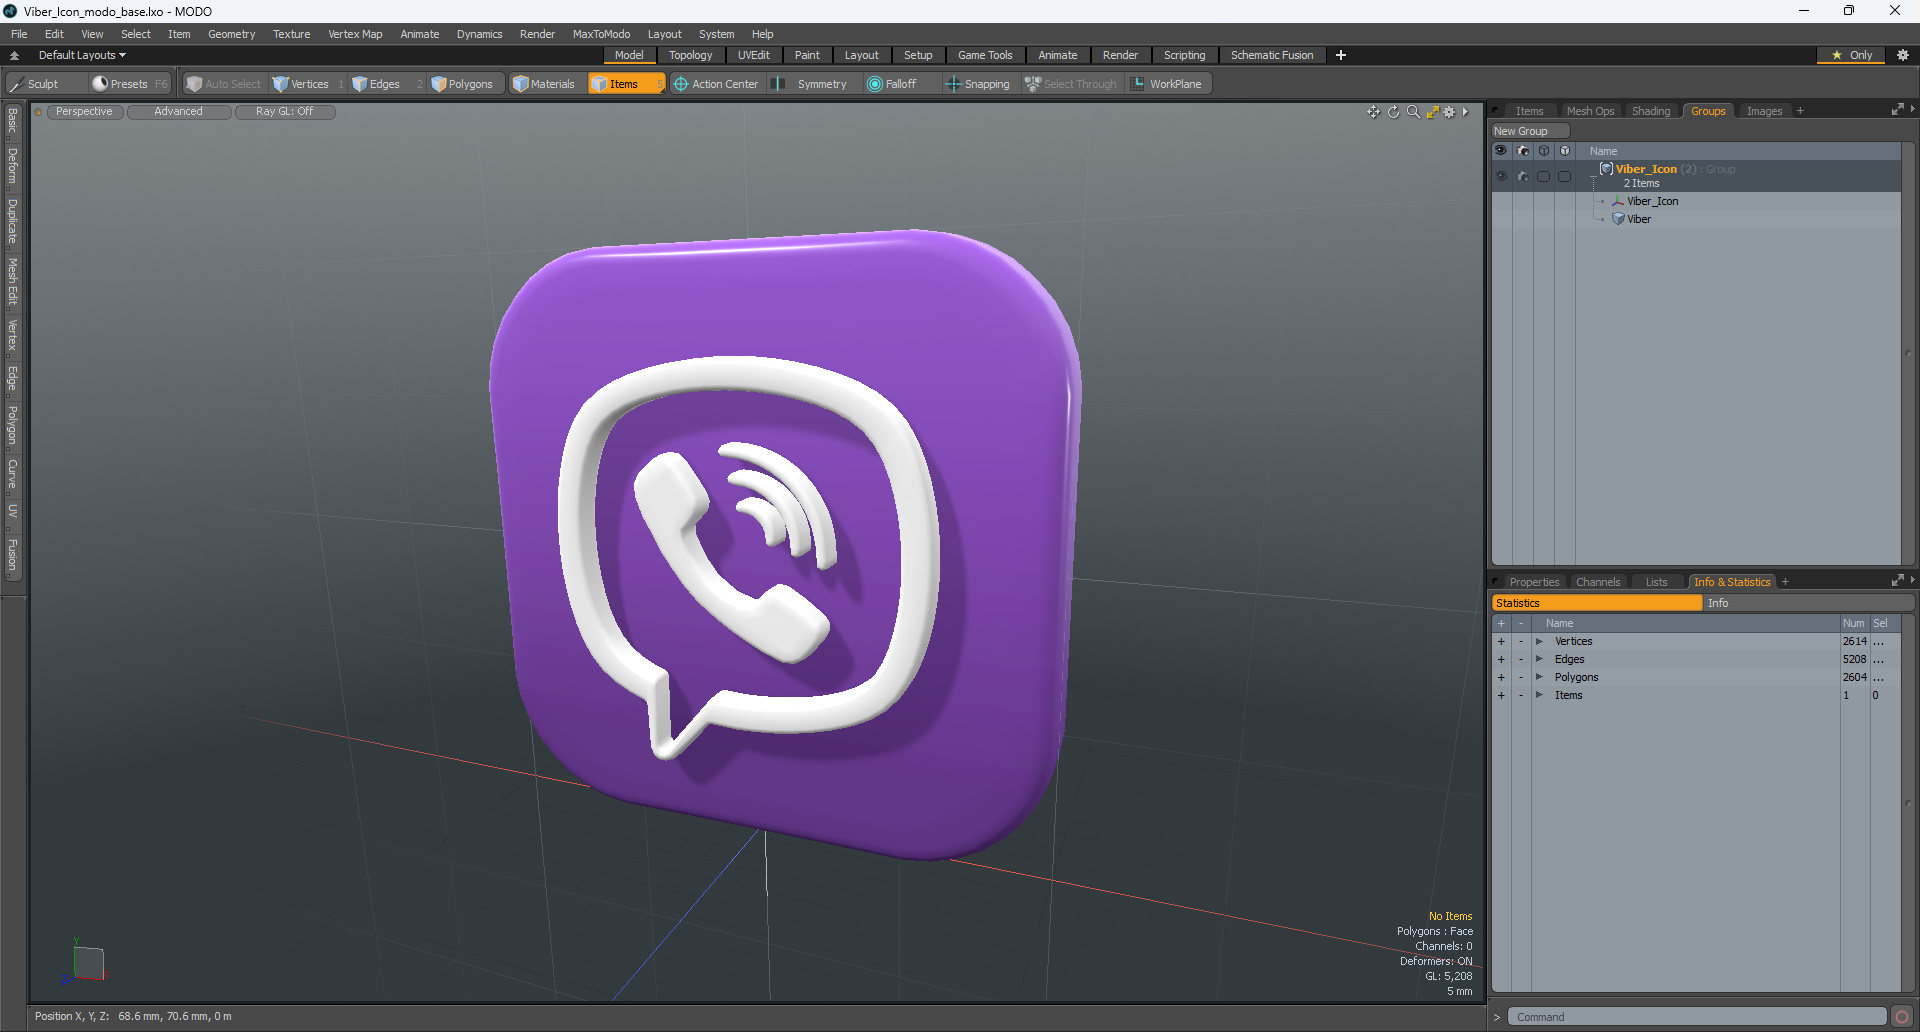This screenshot has height=1032, width=1920.
Task: Switch to the Schematic Fusion layout tab
Action: coord(1272,55)
